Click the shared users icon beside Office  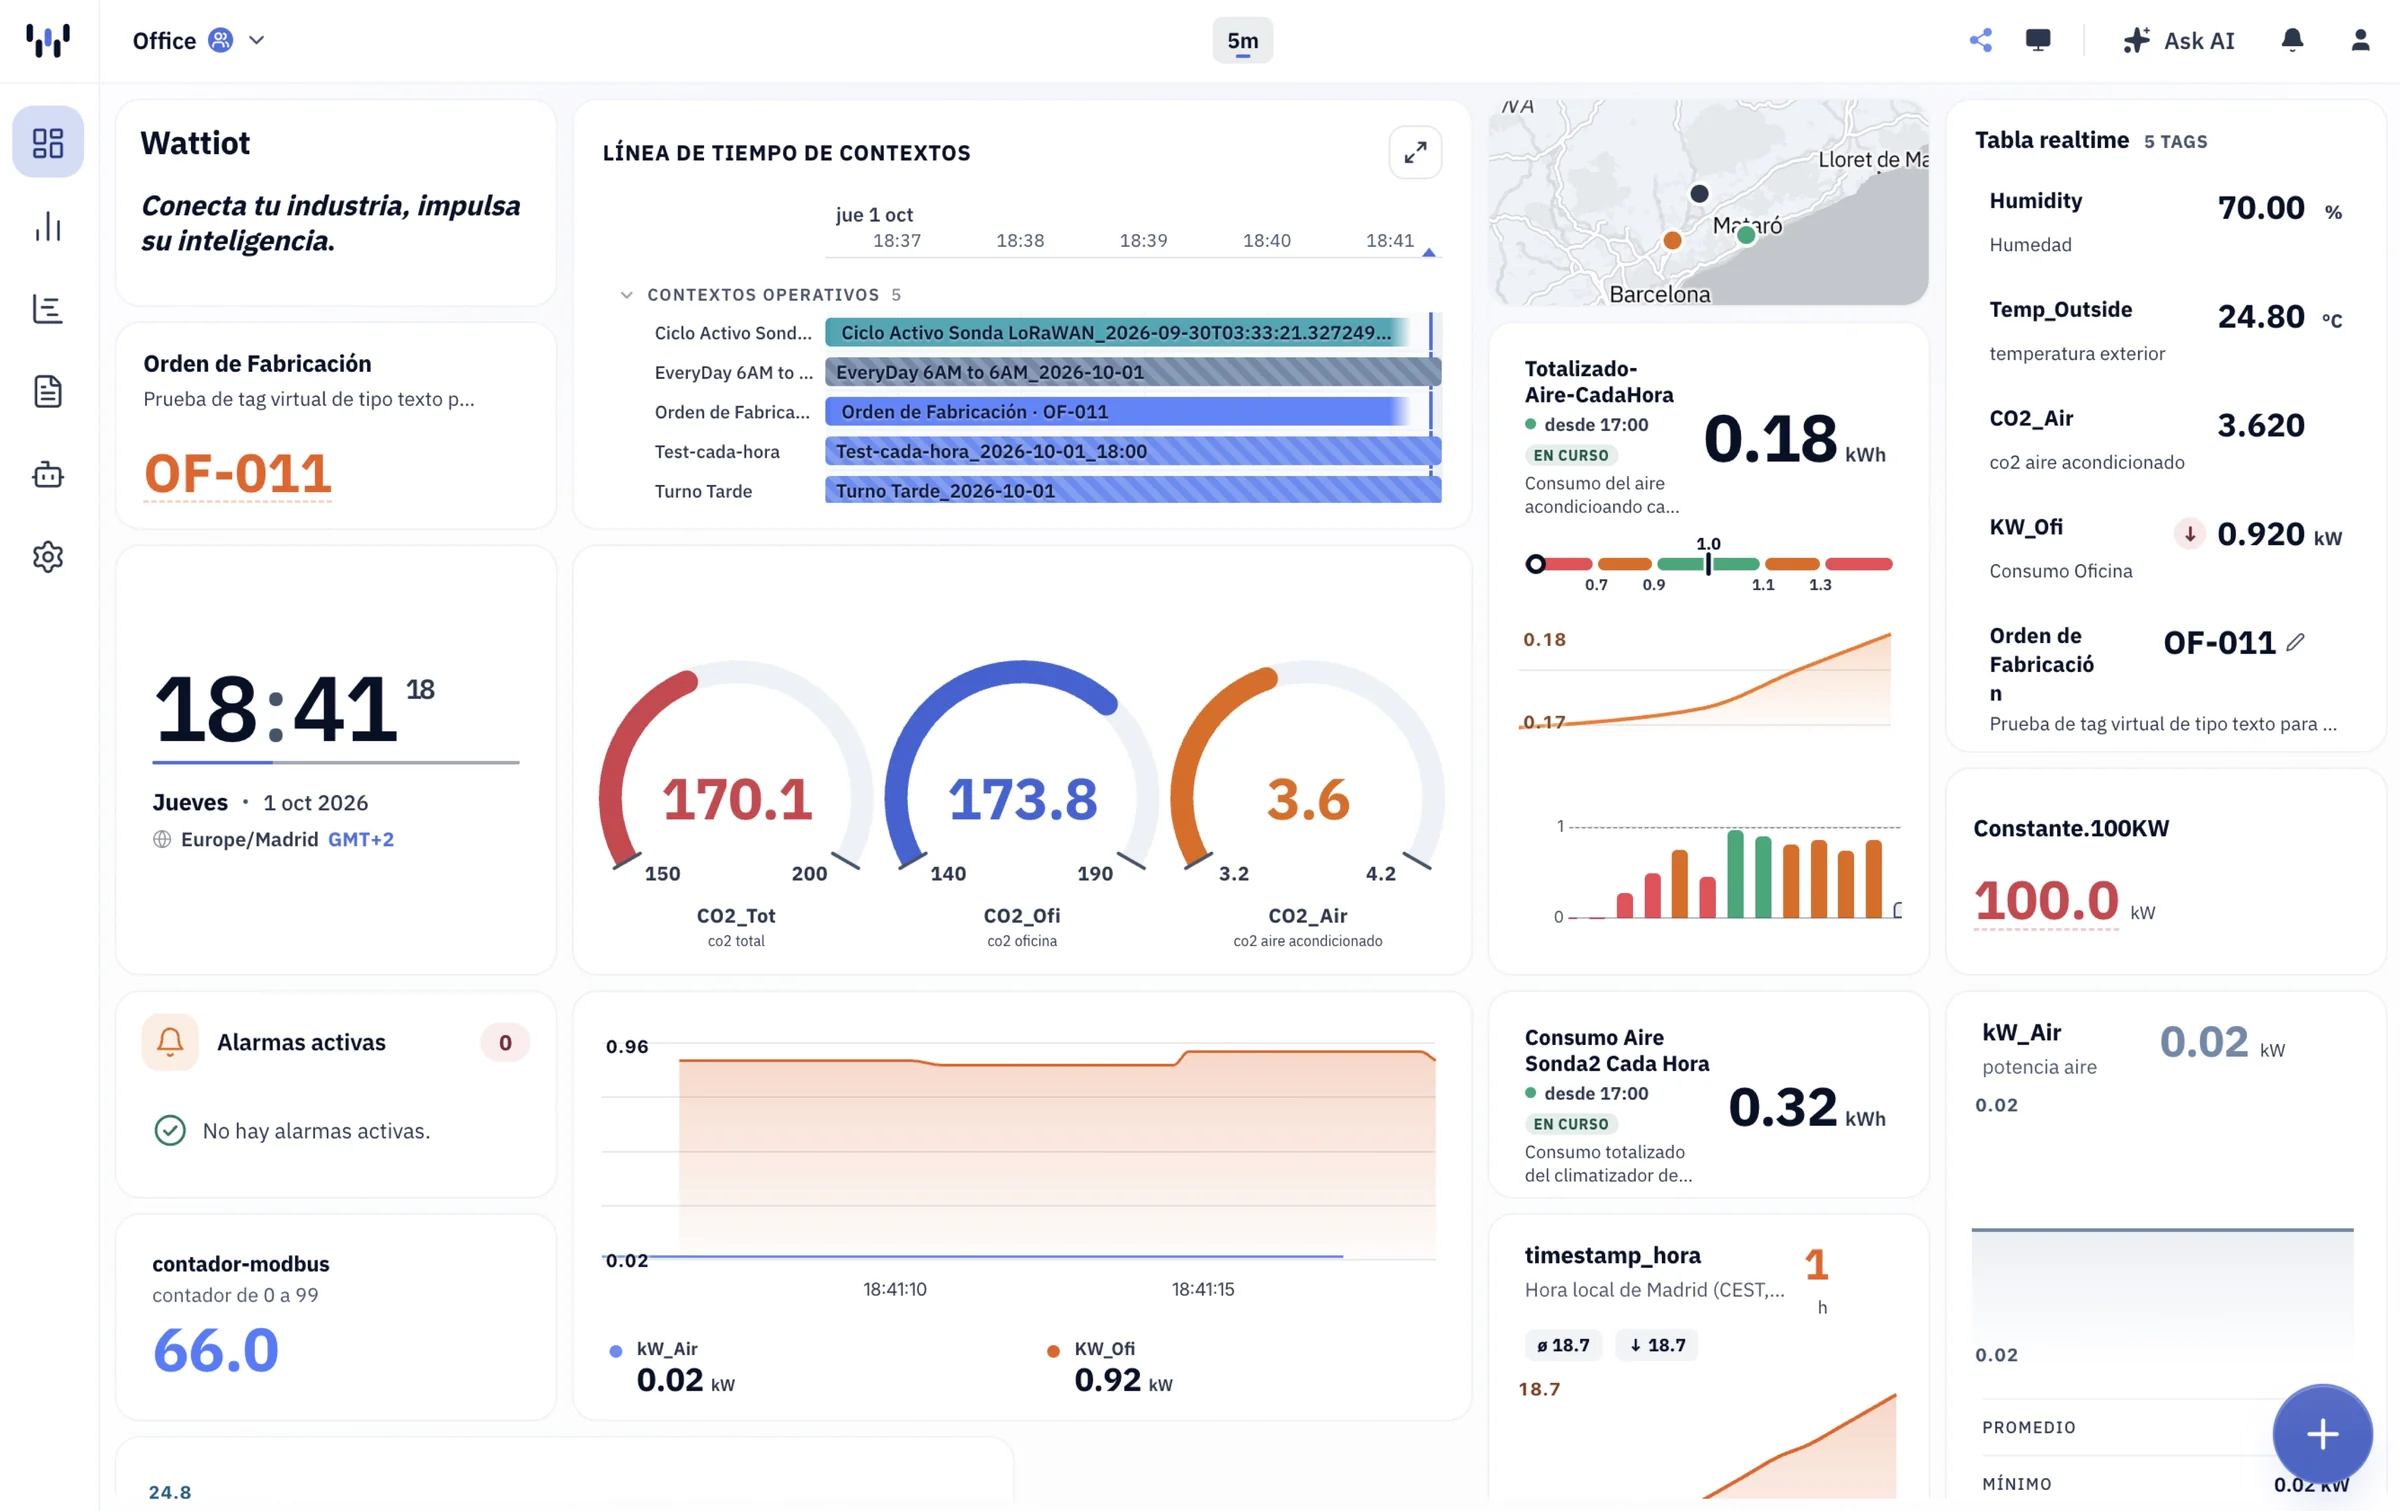click(221, 40)
